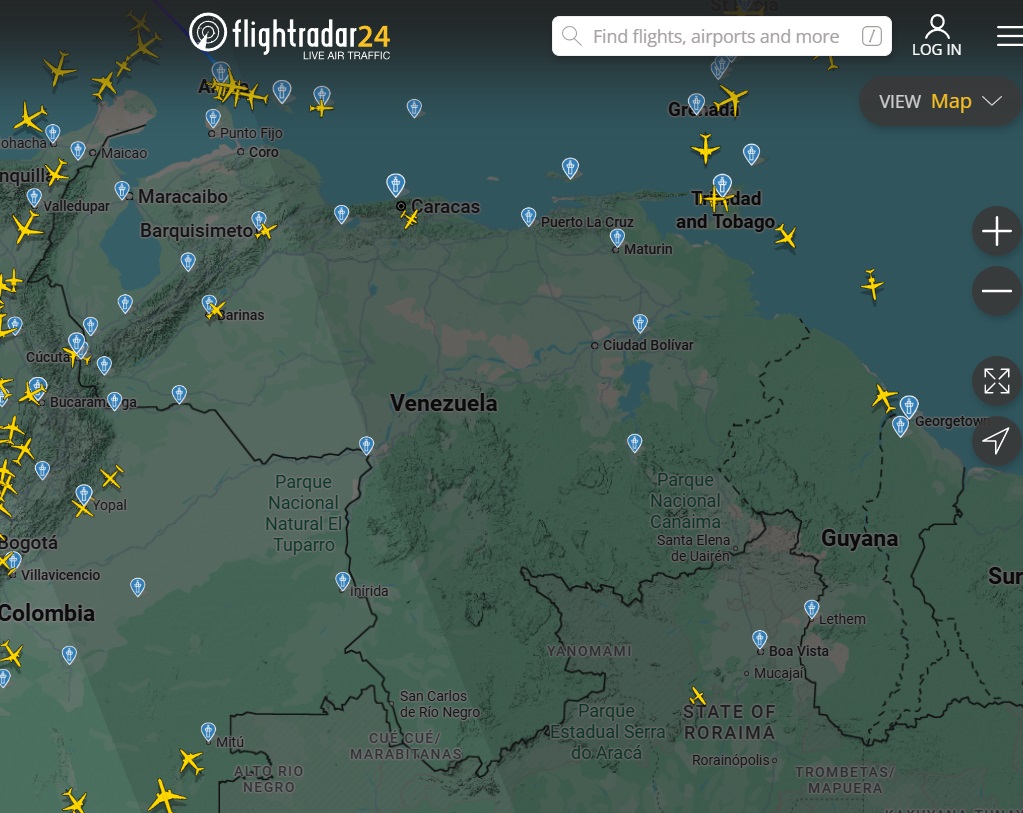Screen dimensions: 1023x813
Task: Zoom out with the minus button
Action: point(996,291)
